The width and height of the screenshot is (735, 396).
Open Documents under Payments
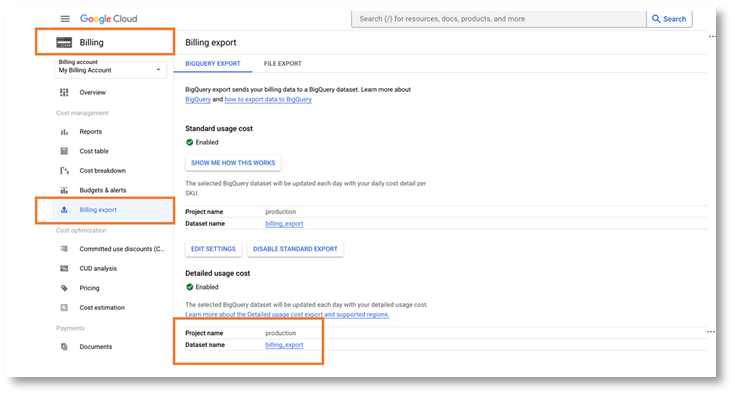click(x=96, y=347)
